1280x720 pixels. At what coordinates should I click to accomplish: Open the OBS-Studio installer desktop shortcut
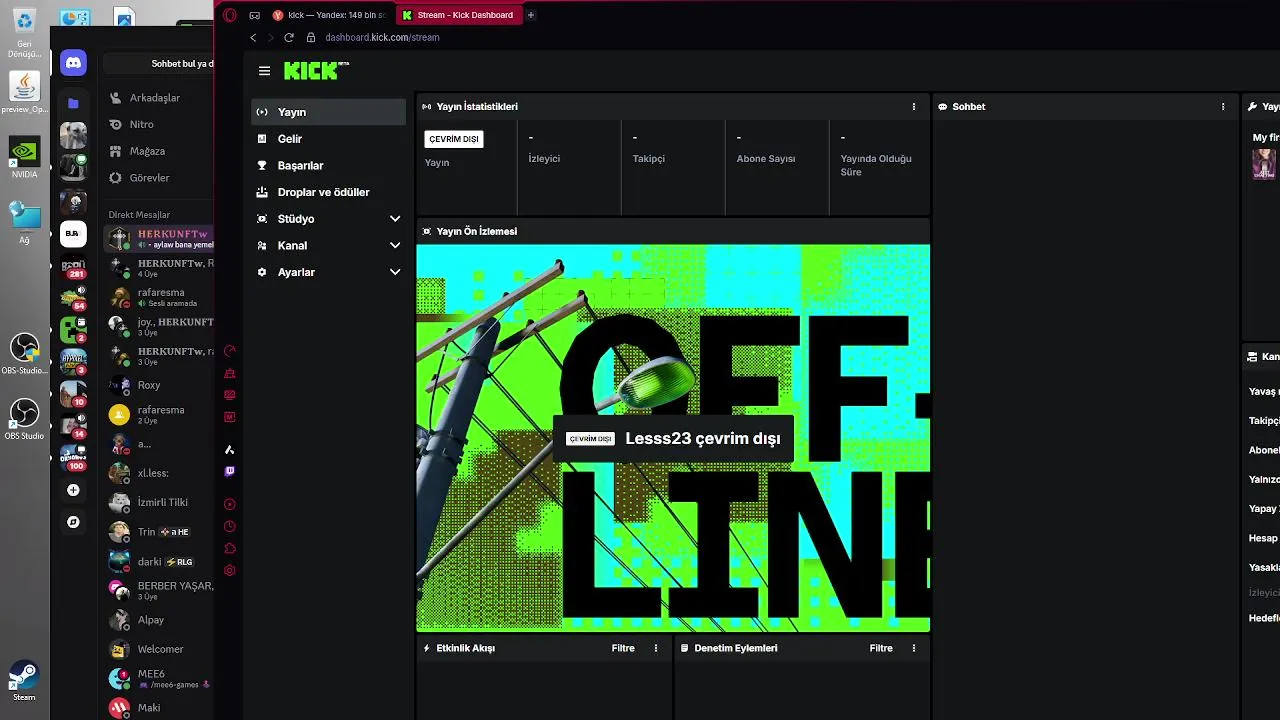pyautogui.click(x=24, y=354)
